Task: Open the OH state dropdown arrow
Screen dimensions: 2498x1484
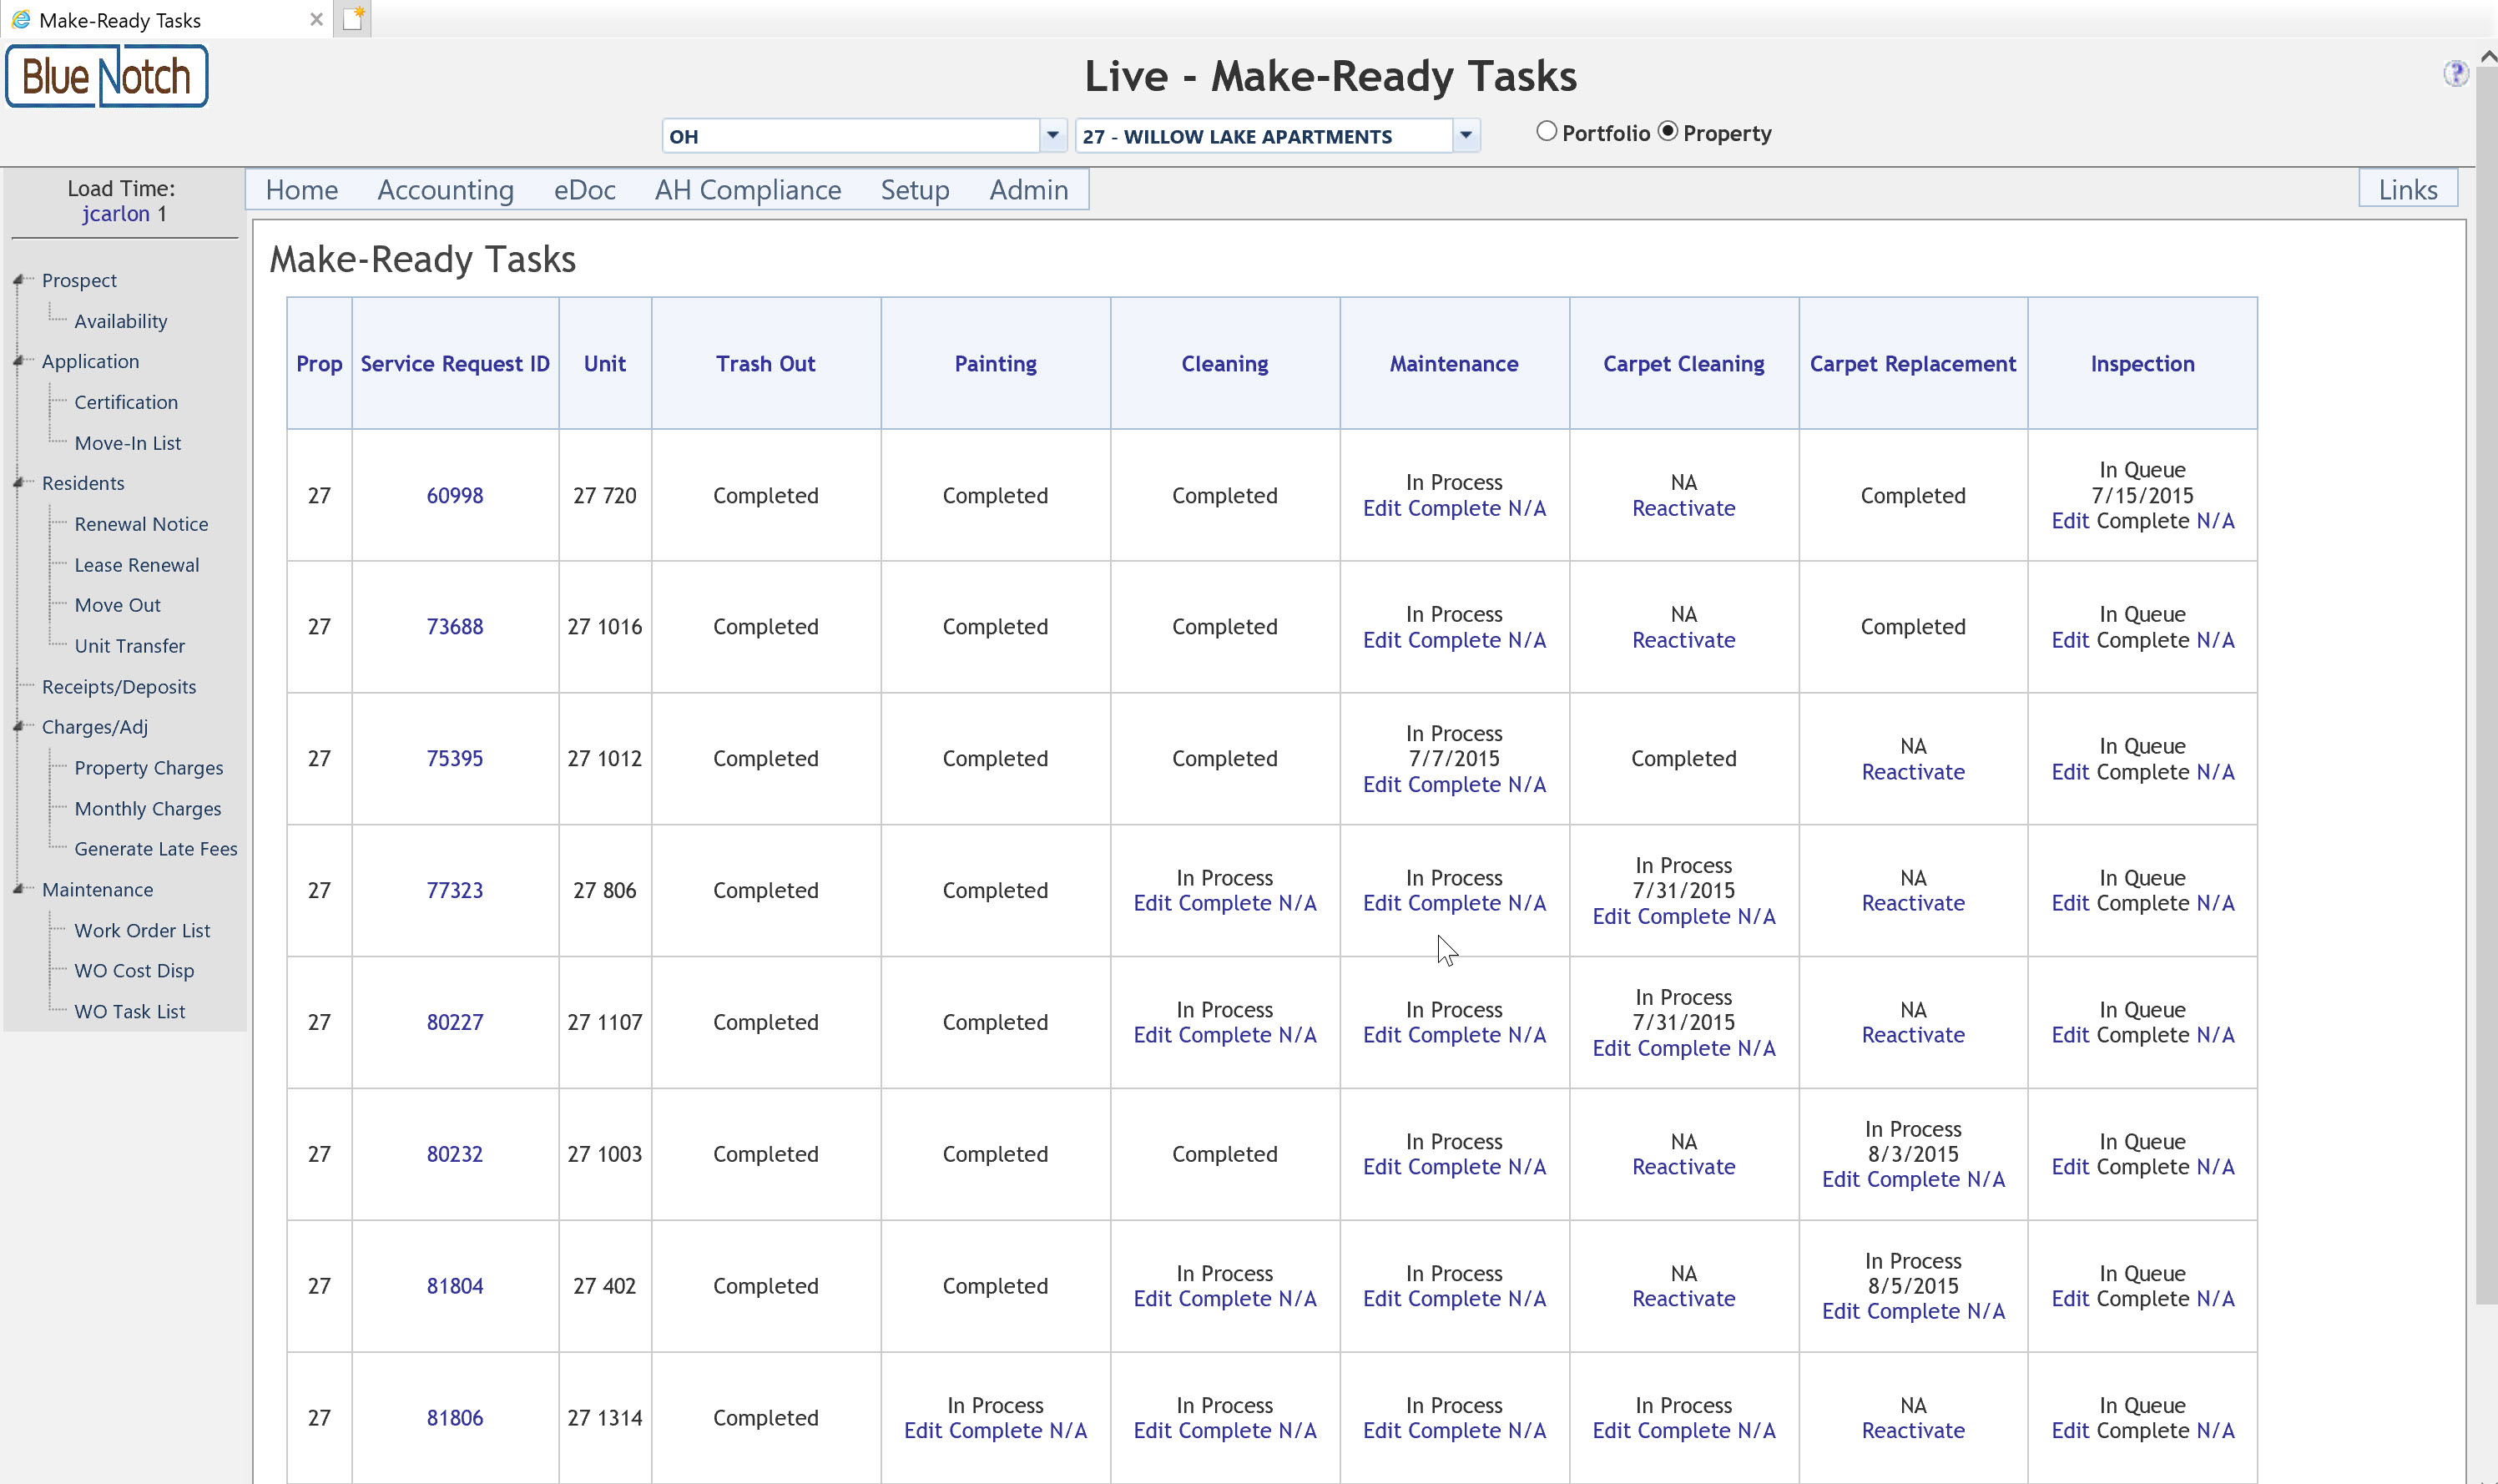Action: pyautogui.click(x=1052, y=135)
